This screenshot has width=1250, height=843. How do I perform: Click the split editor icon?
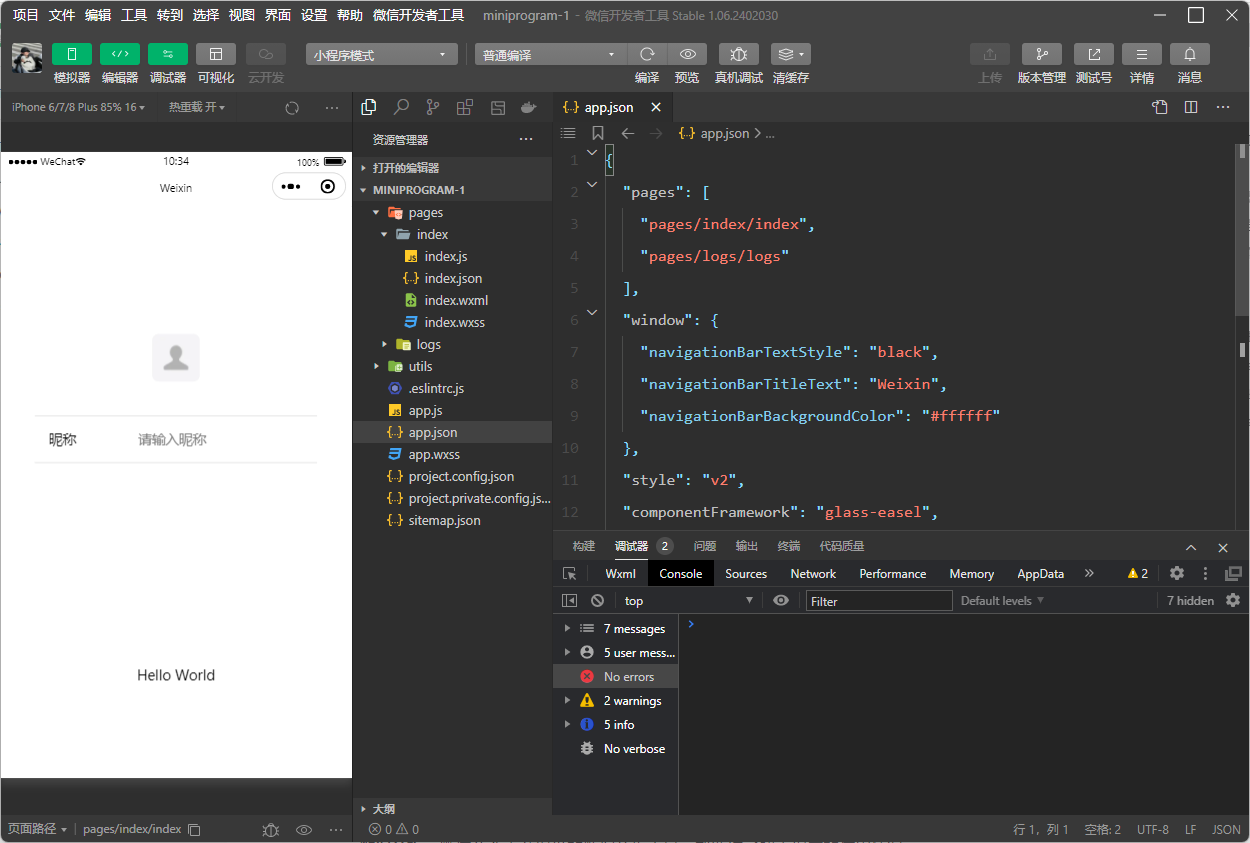1191,108
